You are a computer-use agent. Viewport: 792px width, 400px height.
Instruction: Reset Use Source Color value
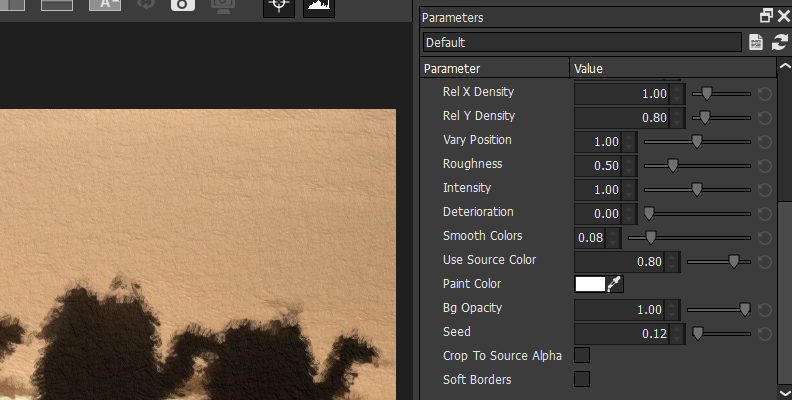(765, 262)
